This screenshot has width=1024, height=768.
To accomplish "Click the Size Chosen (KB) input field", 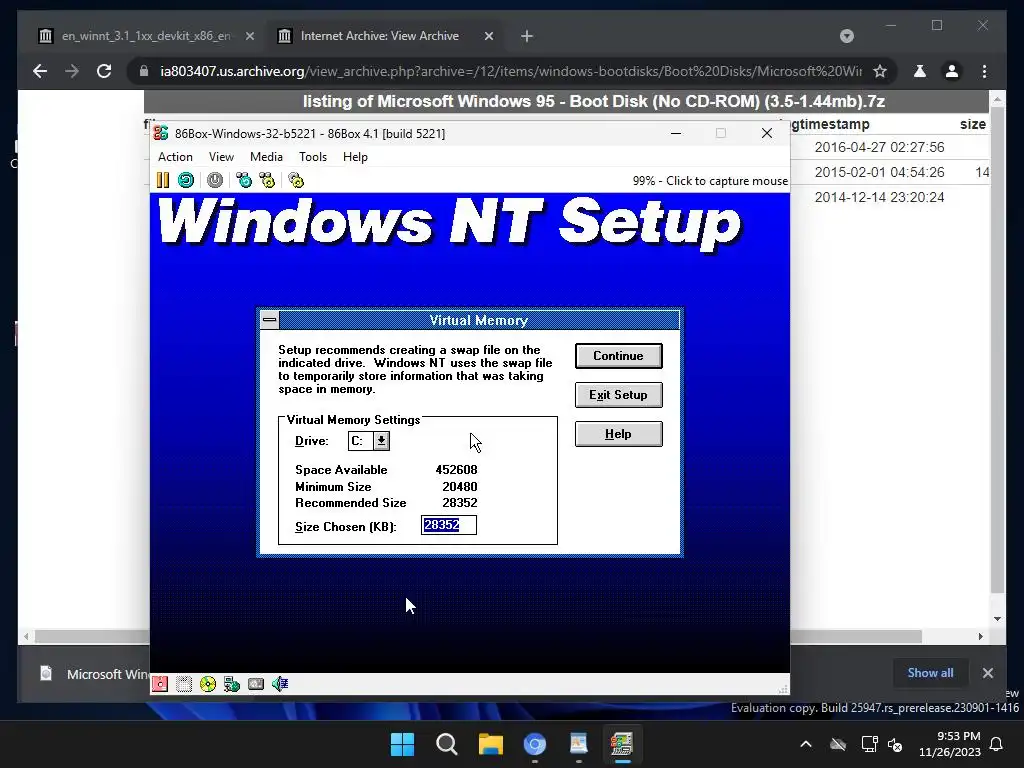I will (449, 525).
